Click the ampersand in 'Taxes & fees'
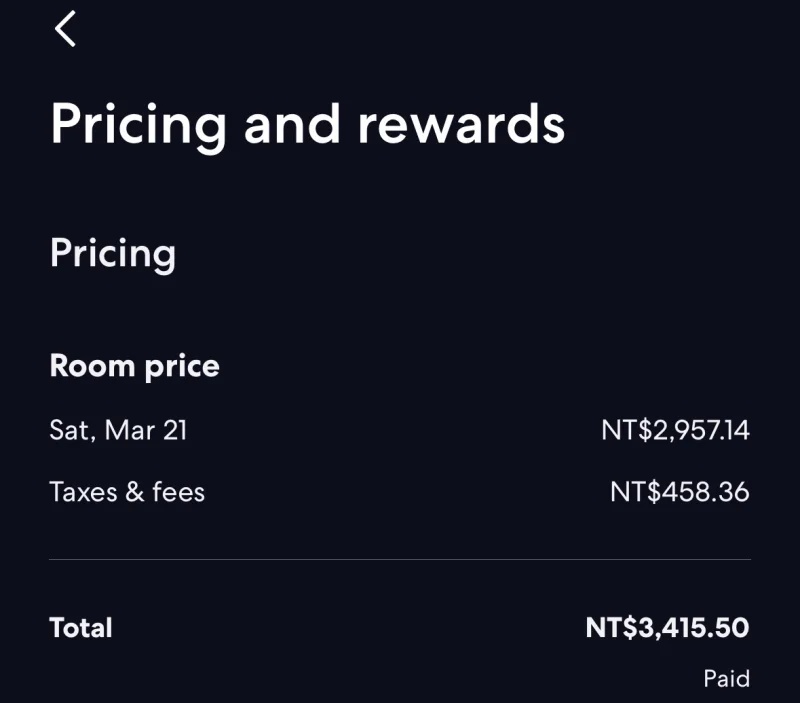The image size is (800, 703). [x=135, y=492]
